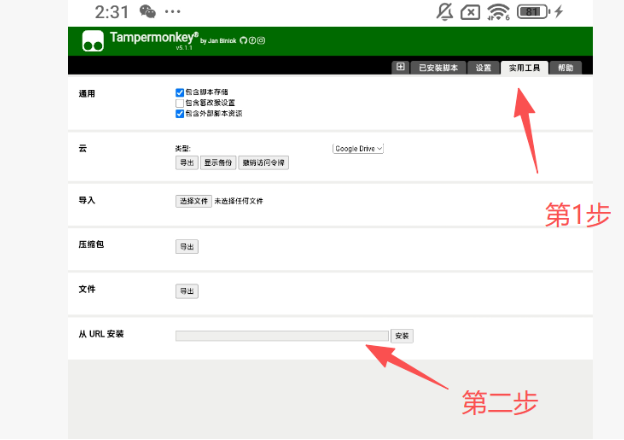Click the 2:31 clock in status bar

pos(112,12)
